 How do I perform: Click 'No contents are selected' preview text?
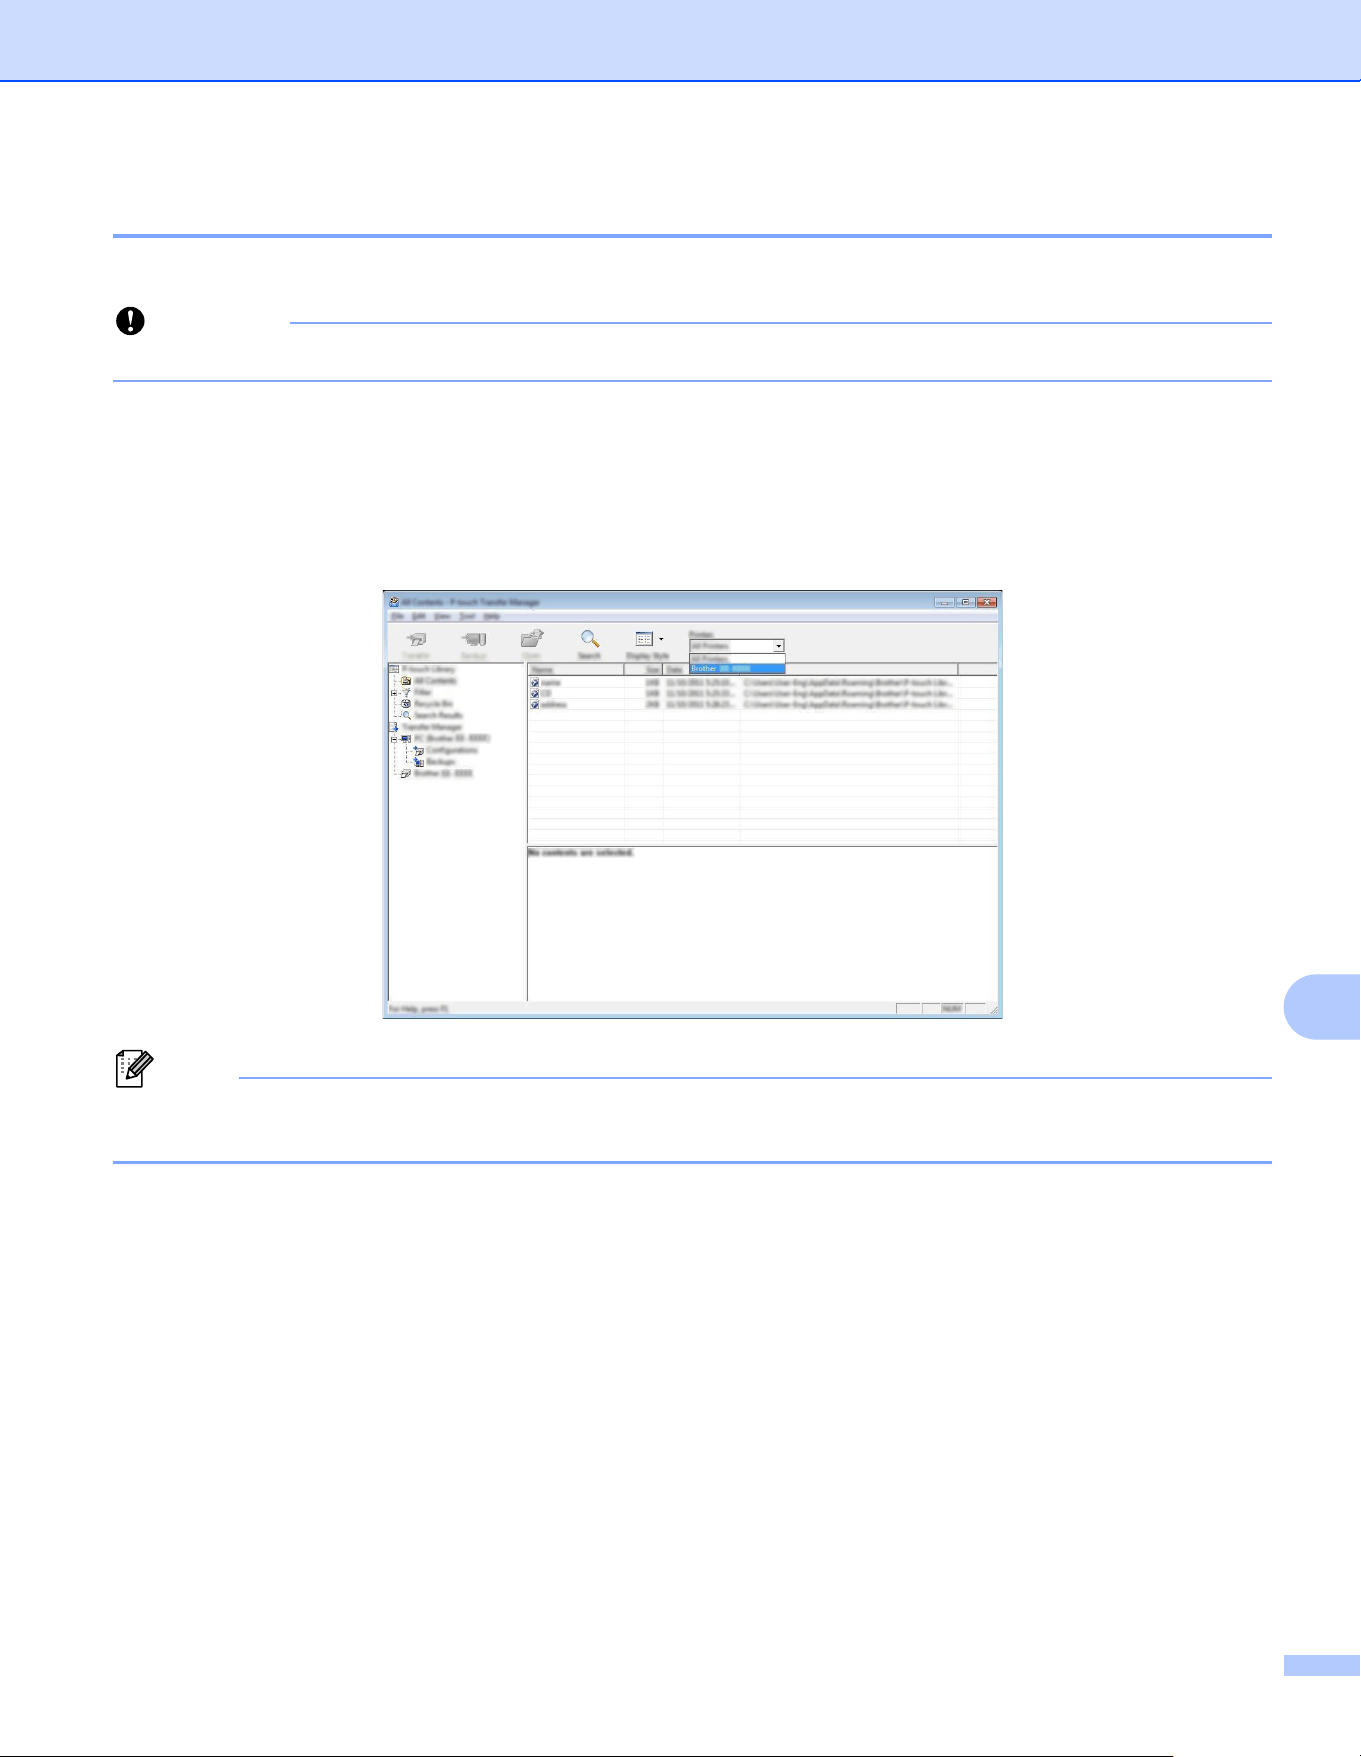581,853
